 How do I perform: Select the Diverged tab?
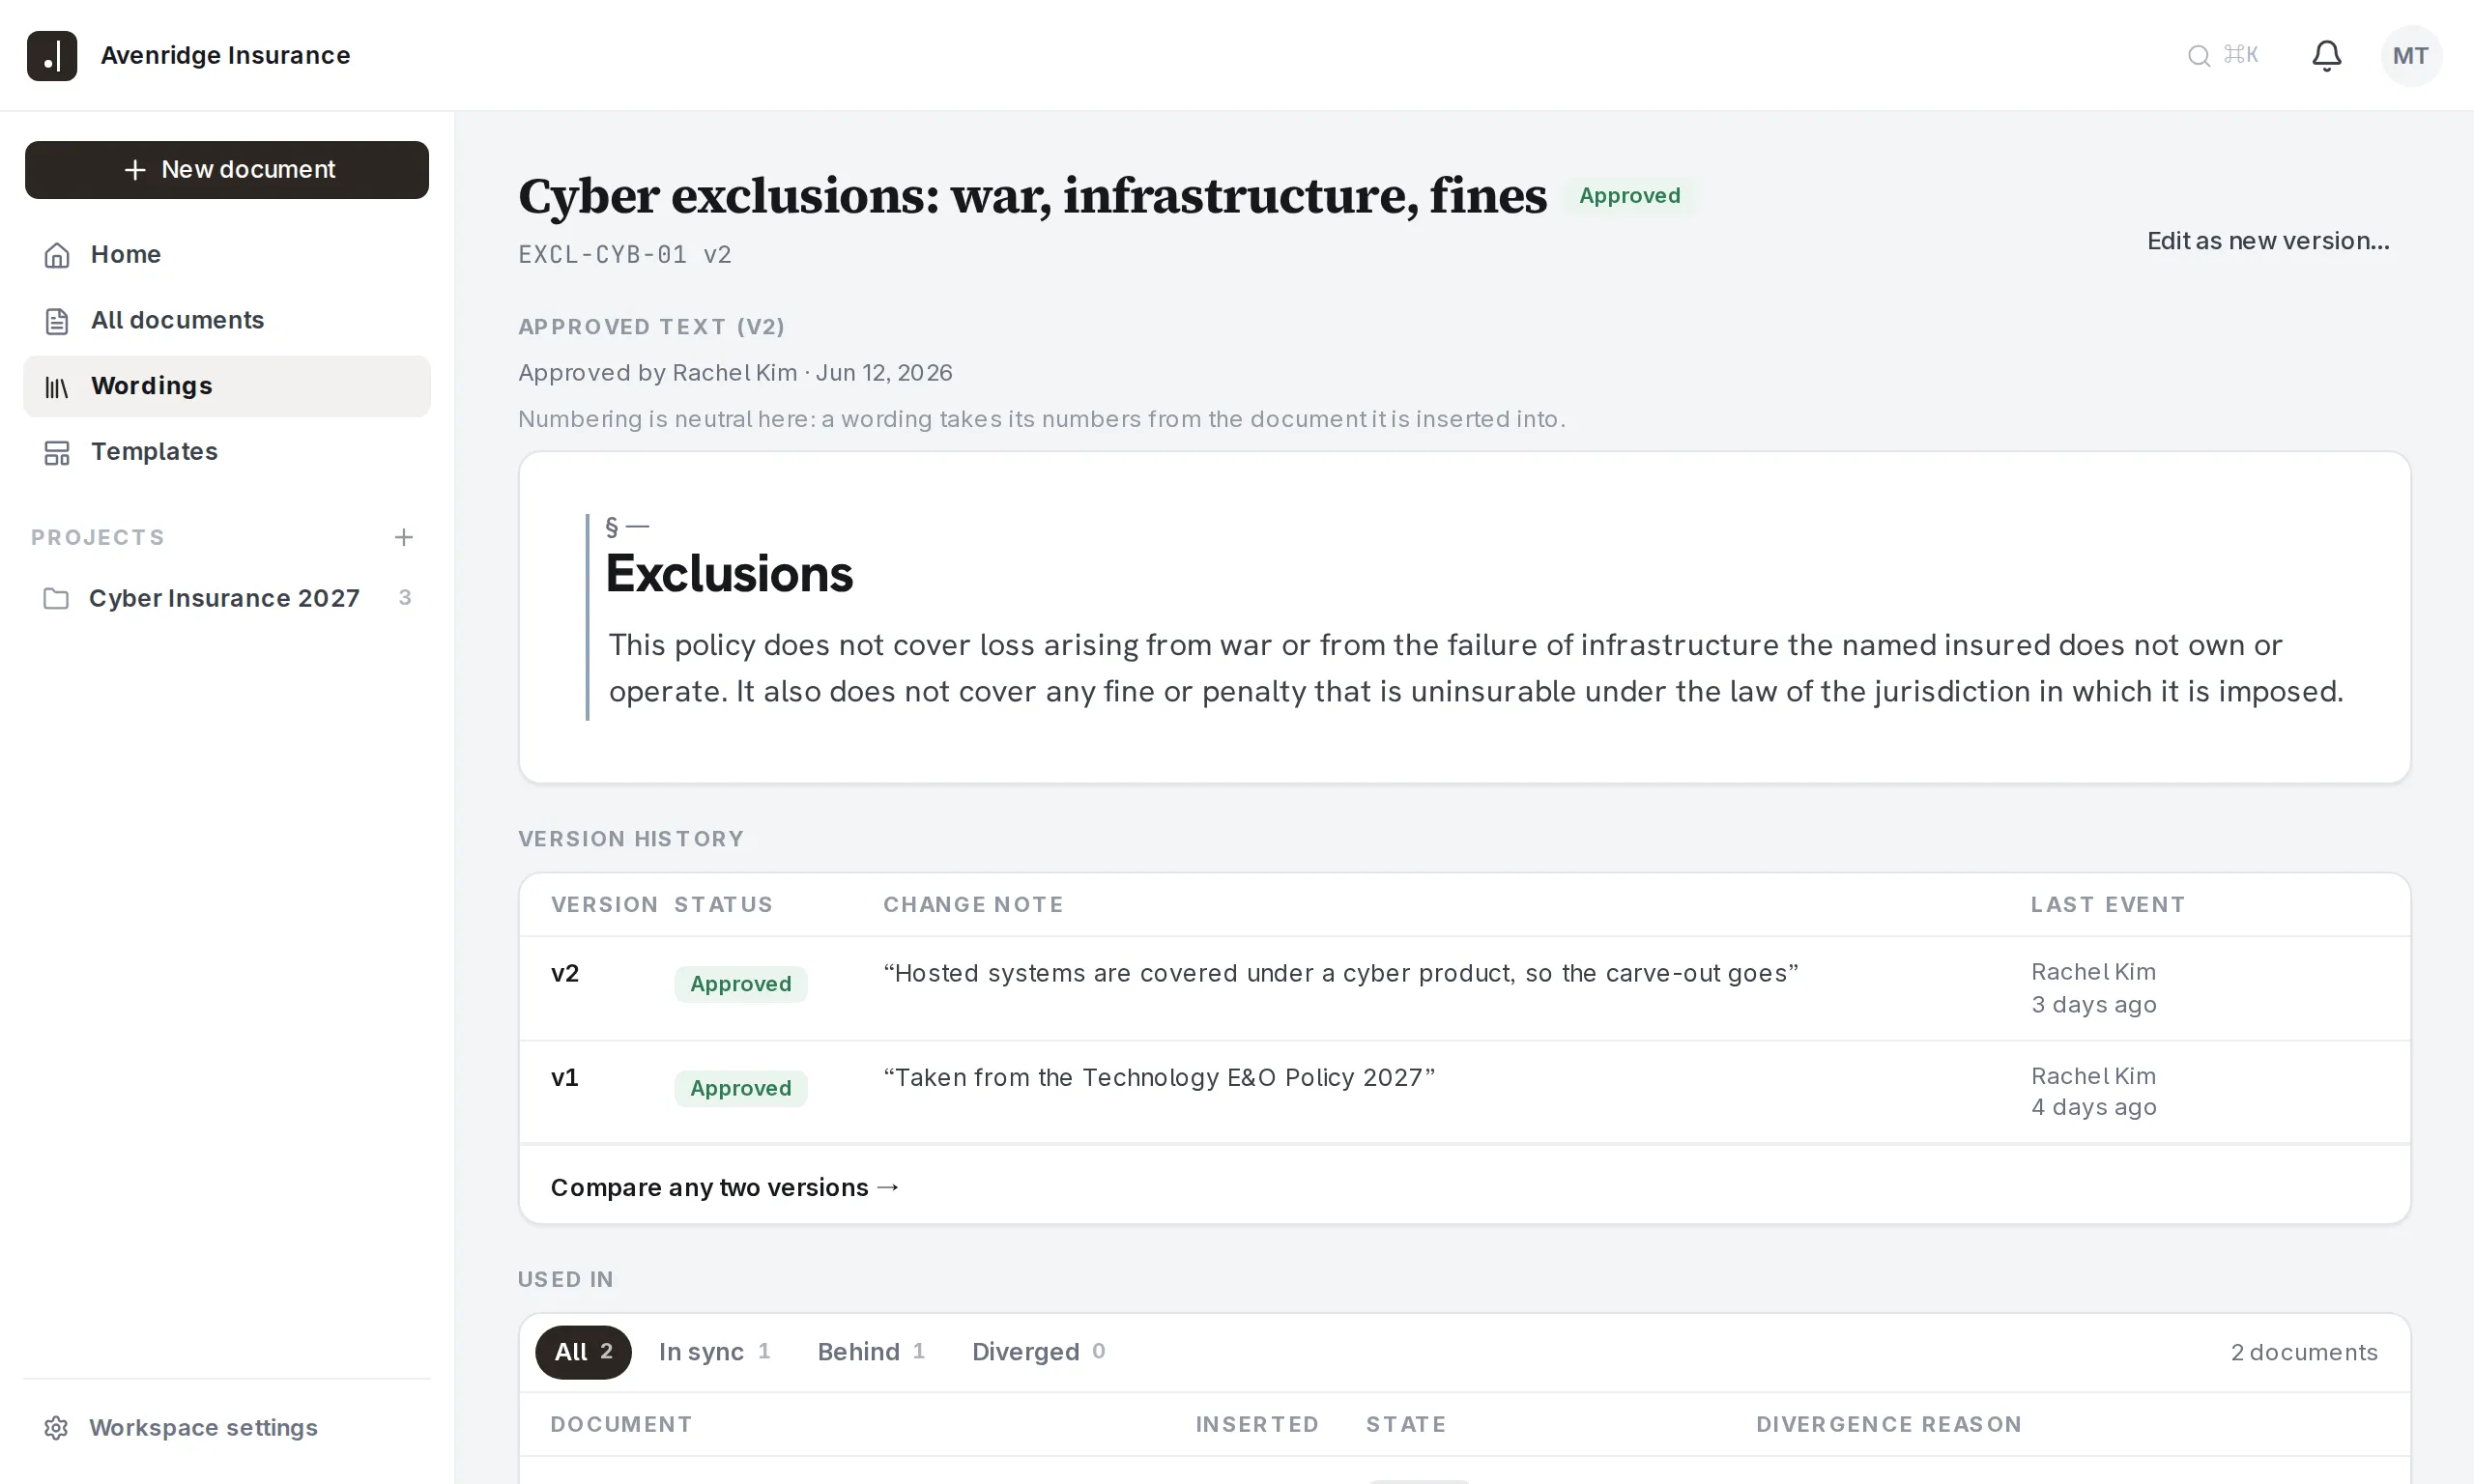tap(1037, 1352)
